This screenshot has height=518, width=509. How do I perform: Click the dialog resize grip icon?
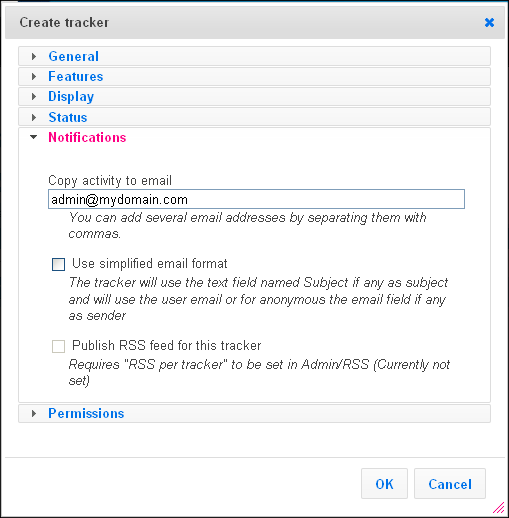[499, 508]
